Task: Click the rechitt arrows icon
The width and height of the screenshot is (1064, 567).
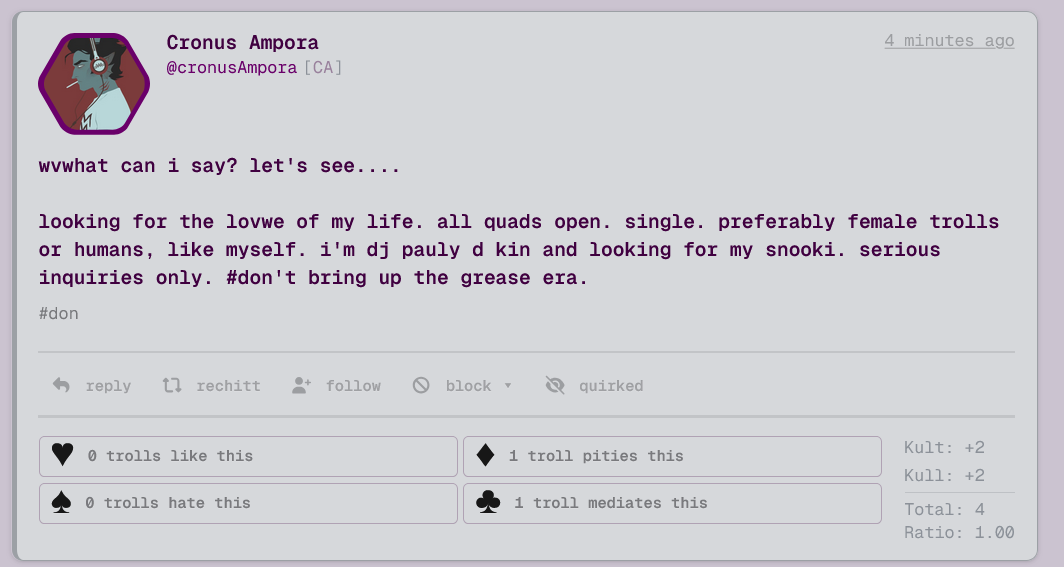Action: [x=172, y=385]
